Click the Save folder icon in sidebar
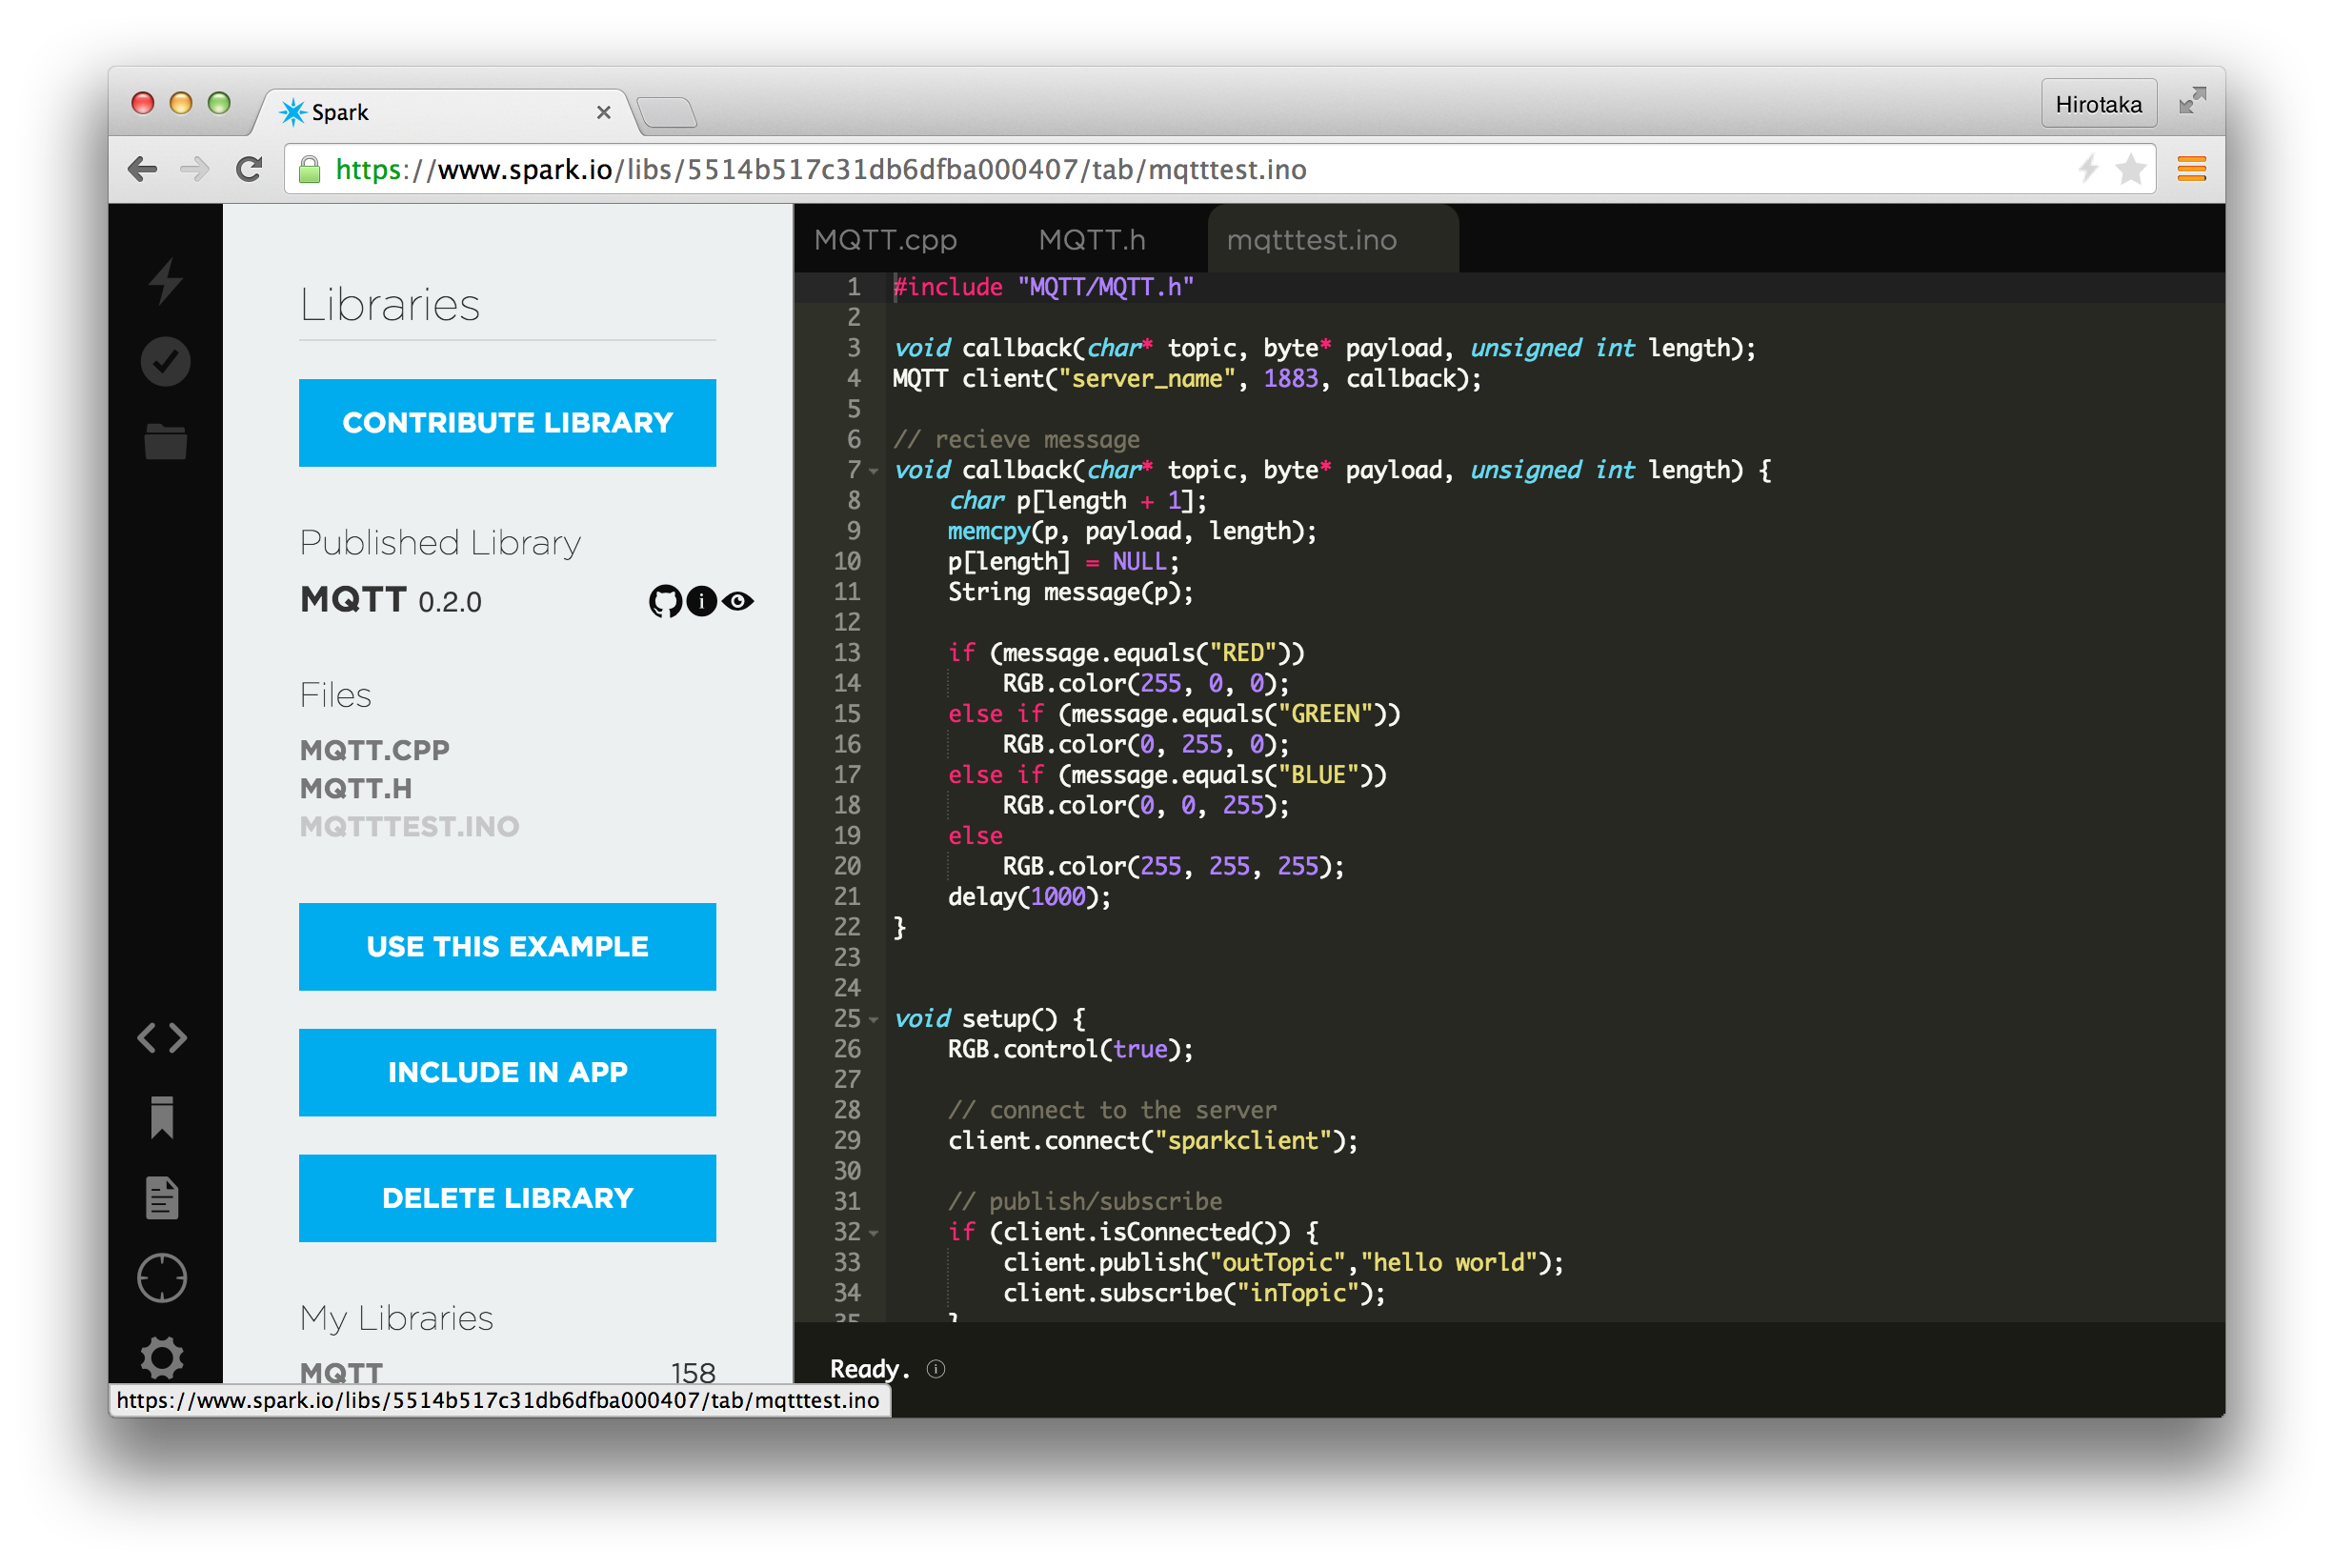The image size is (2334, 1568). click(x=165, y=441)
